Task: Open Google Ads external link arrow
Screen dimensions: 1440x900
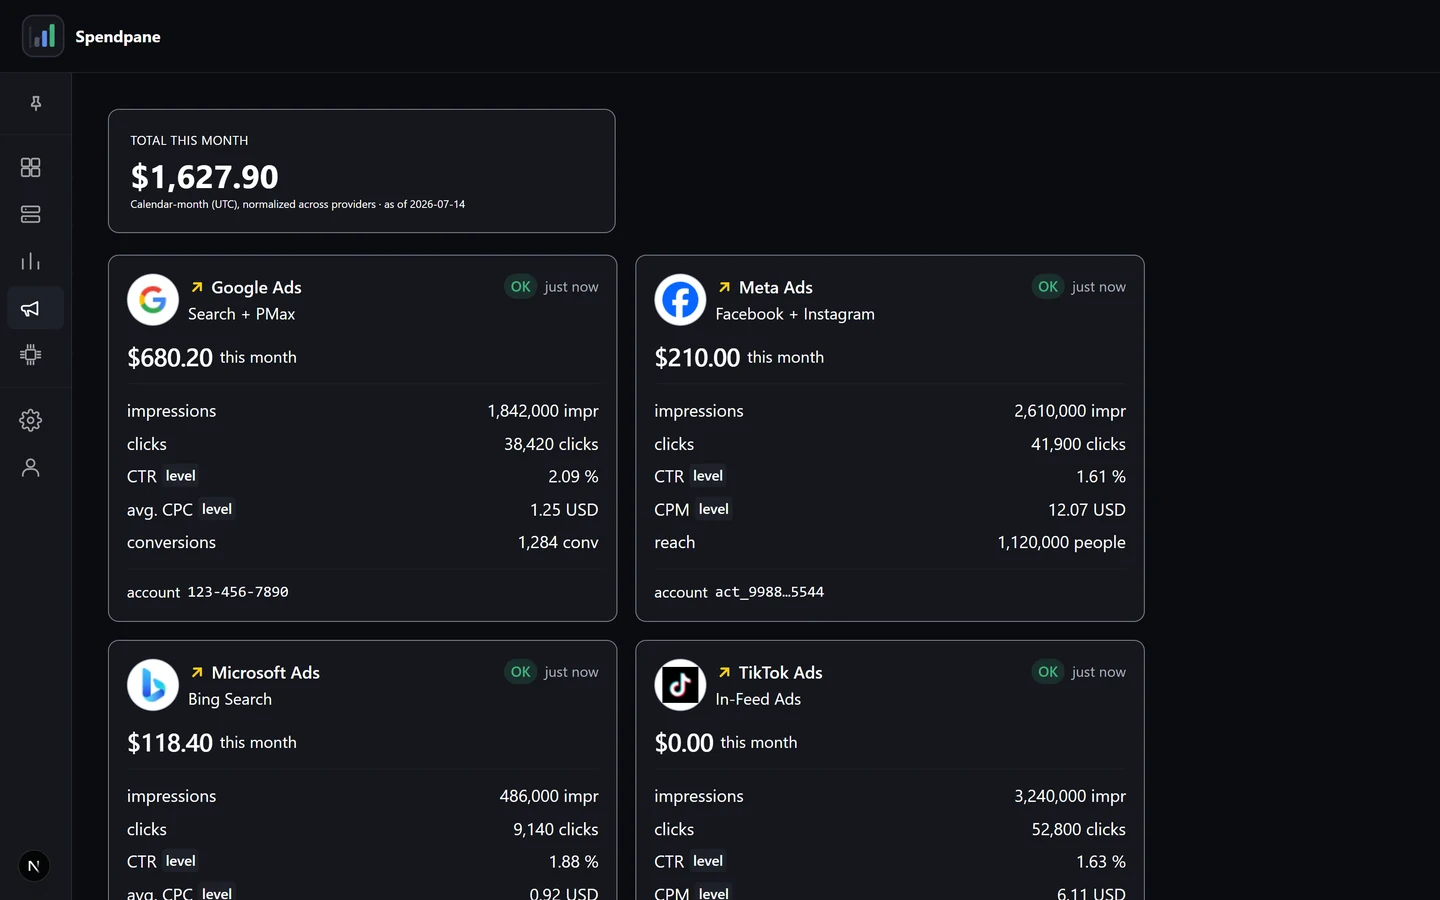Action: tap(197, 287)
